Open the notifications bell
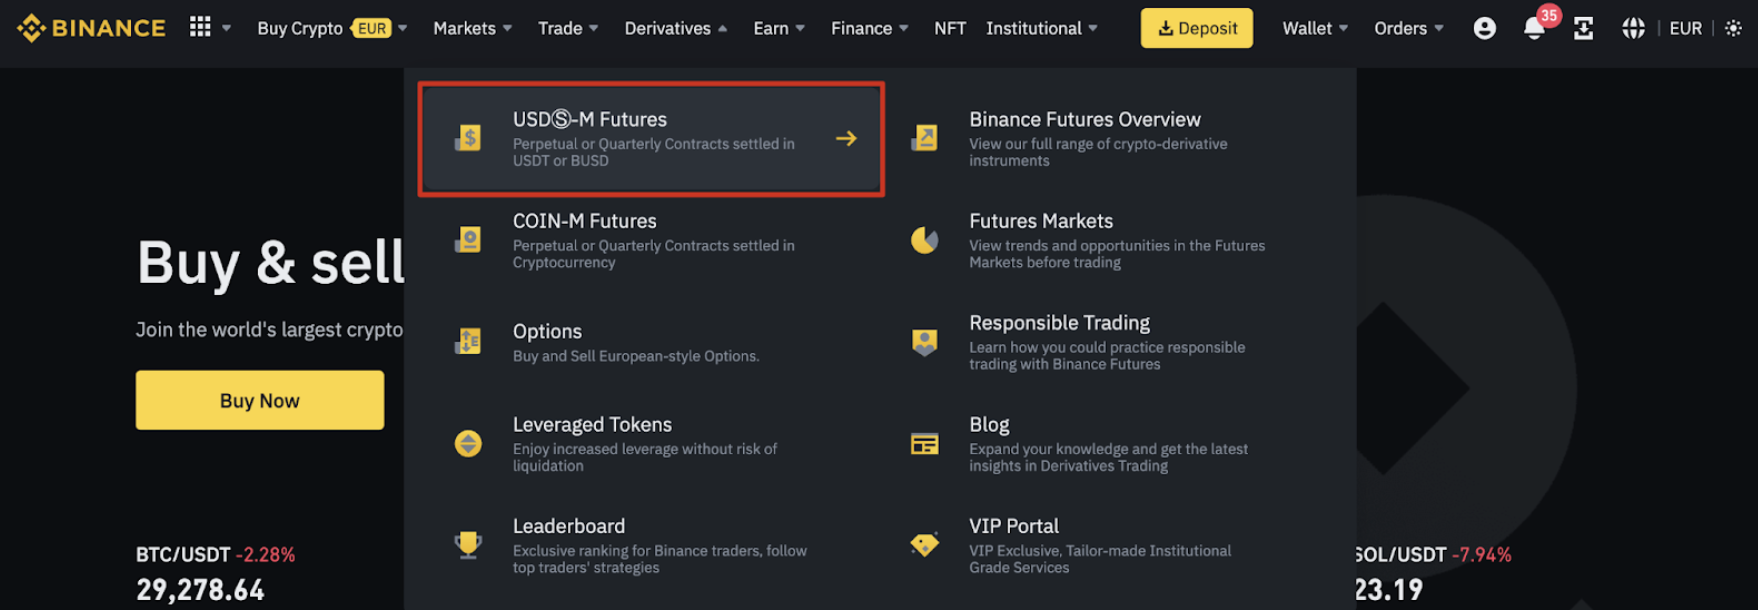Image resolution: width=1758 pixels, height=610 pixels. click(1534, 29)
